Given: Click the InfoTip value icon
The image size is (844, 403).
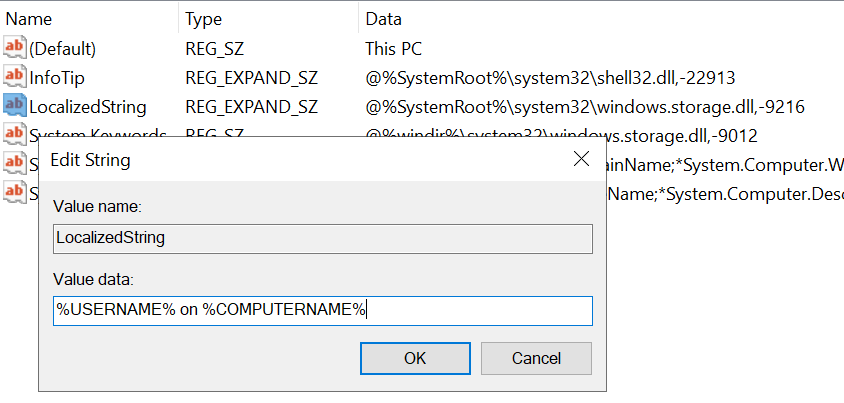Looking at the screenshot, I should click(14, 77).
